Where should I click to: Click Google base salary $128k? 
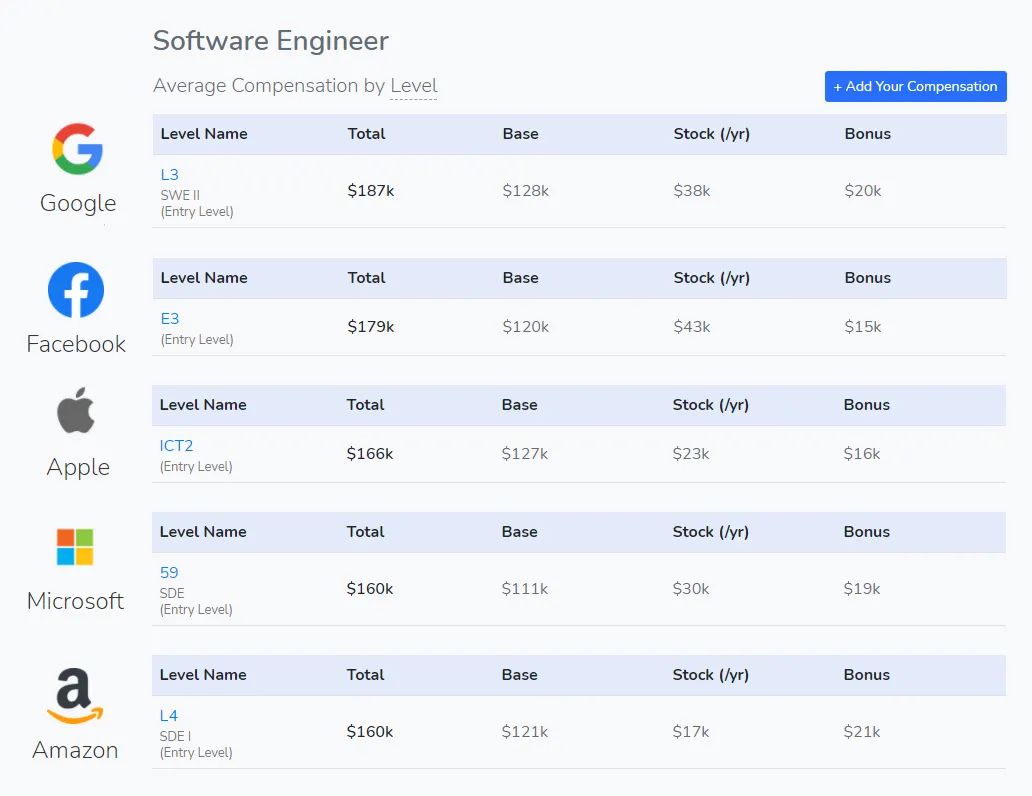pyautogui.click(x=525, y=191)
